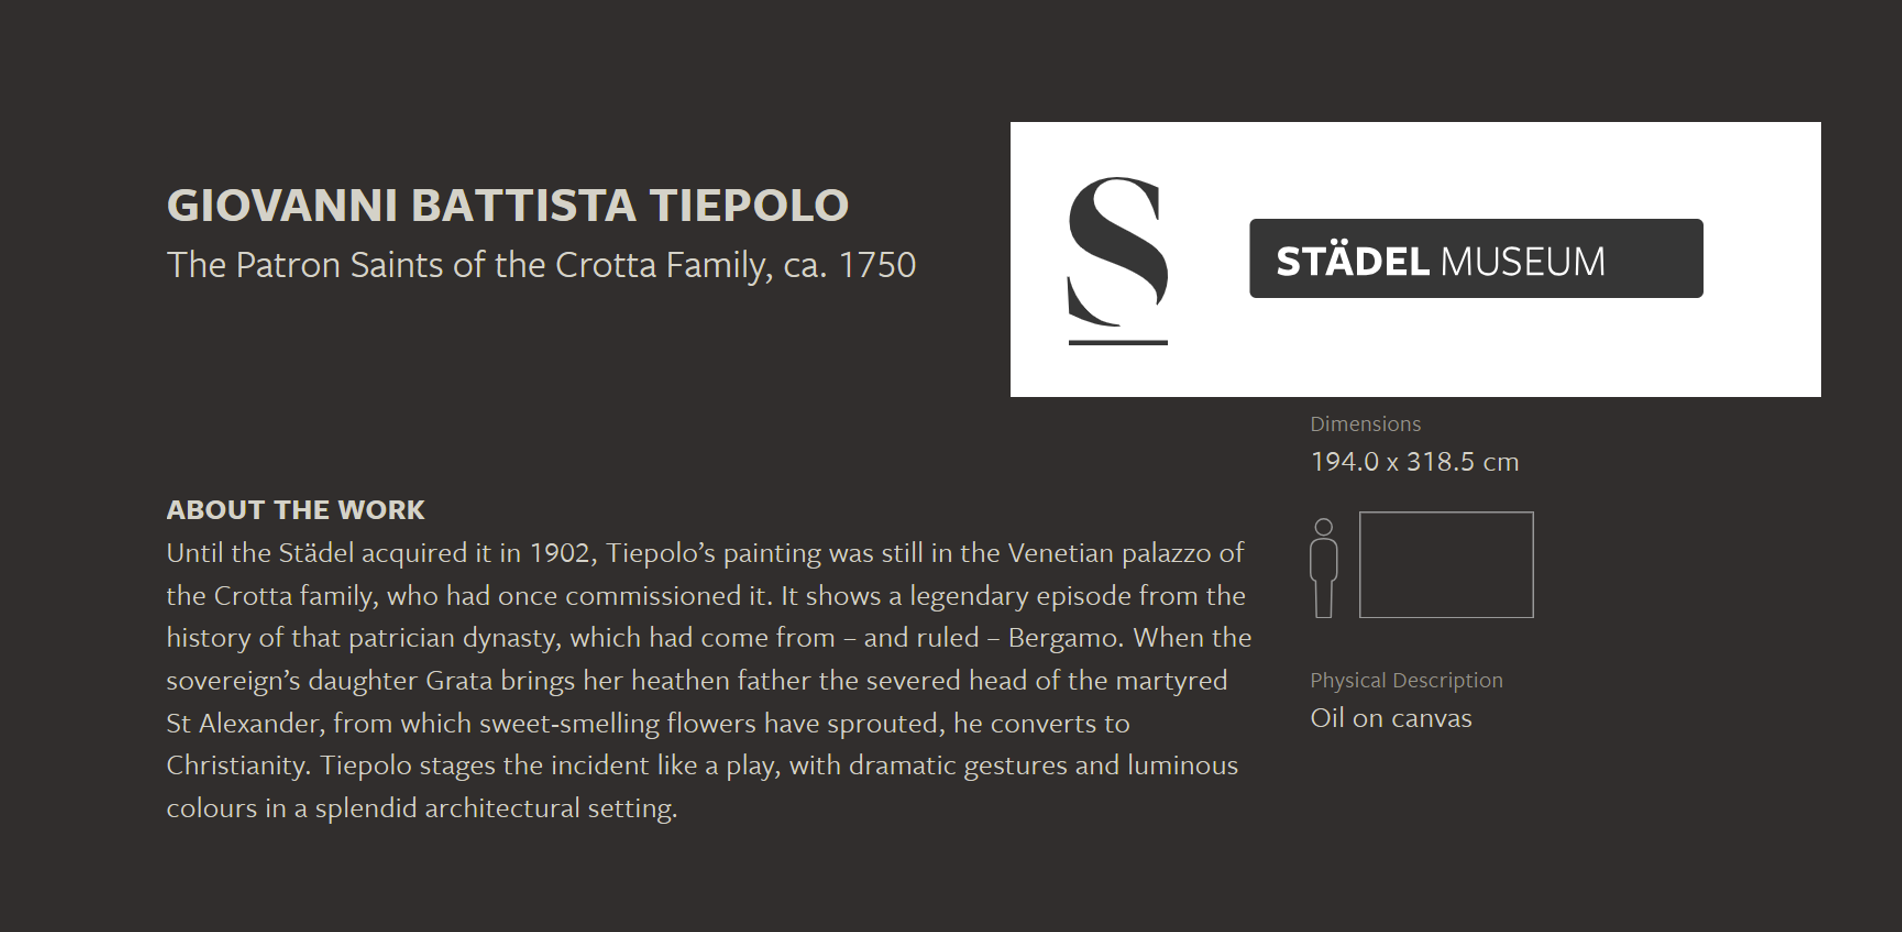Click the ABOUT THE WORK heading
1902x932 pixels.
(x=295, y=510)
